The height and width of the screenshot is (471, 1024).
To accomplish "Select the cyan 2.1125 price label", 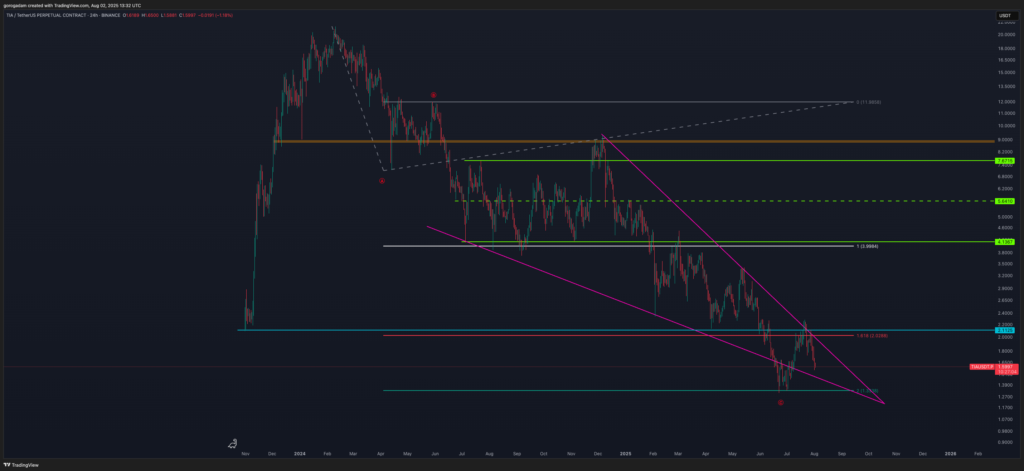I will (x=1005, y=329).
